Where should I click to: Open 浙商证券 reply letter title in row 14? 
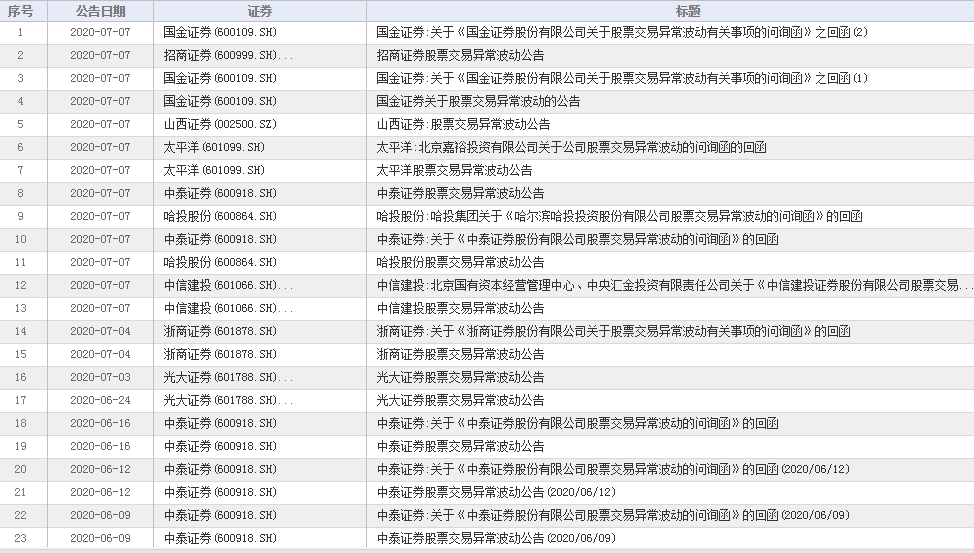click(x=613, y=331)
